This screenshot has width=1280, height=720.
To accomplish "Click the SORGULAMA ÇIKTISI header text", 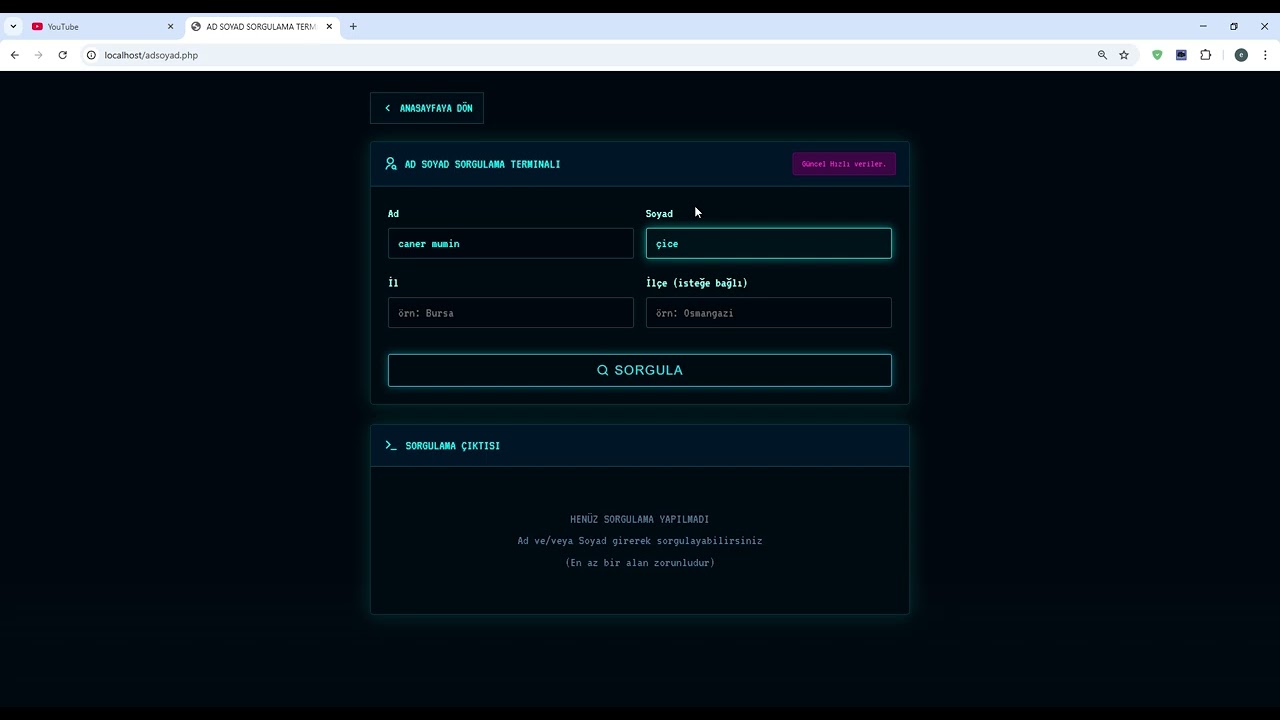I will (453, 446).
